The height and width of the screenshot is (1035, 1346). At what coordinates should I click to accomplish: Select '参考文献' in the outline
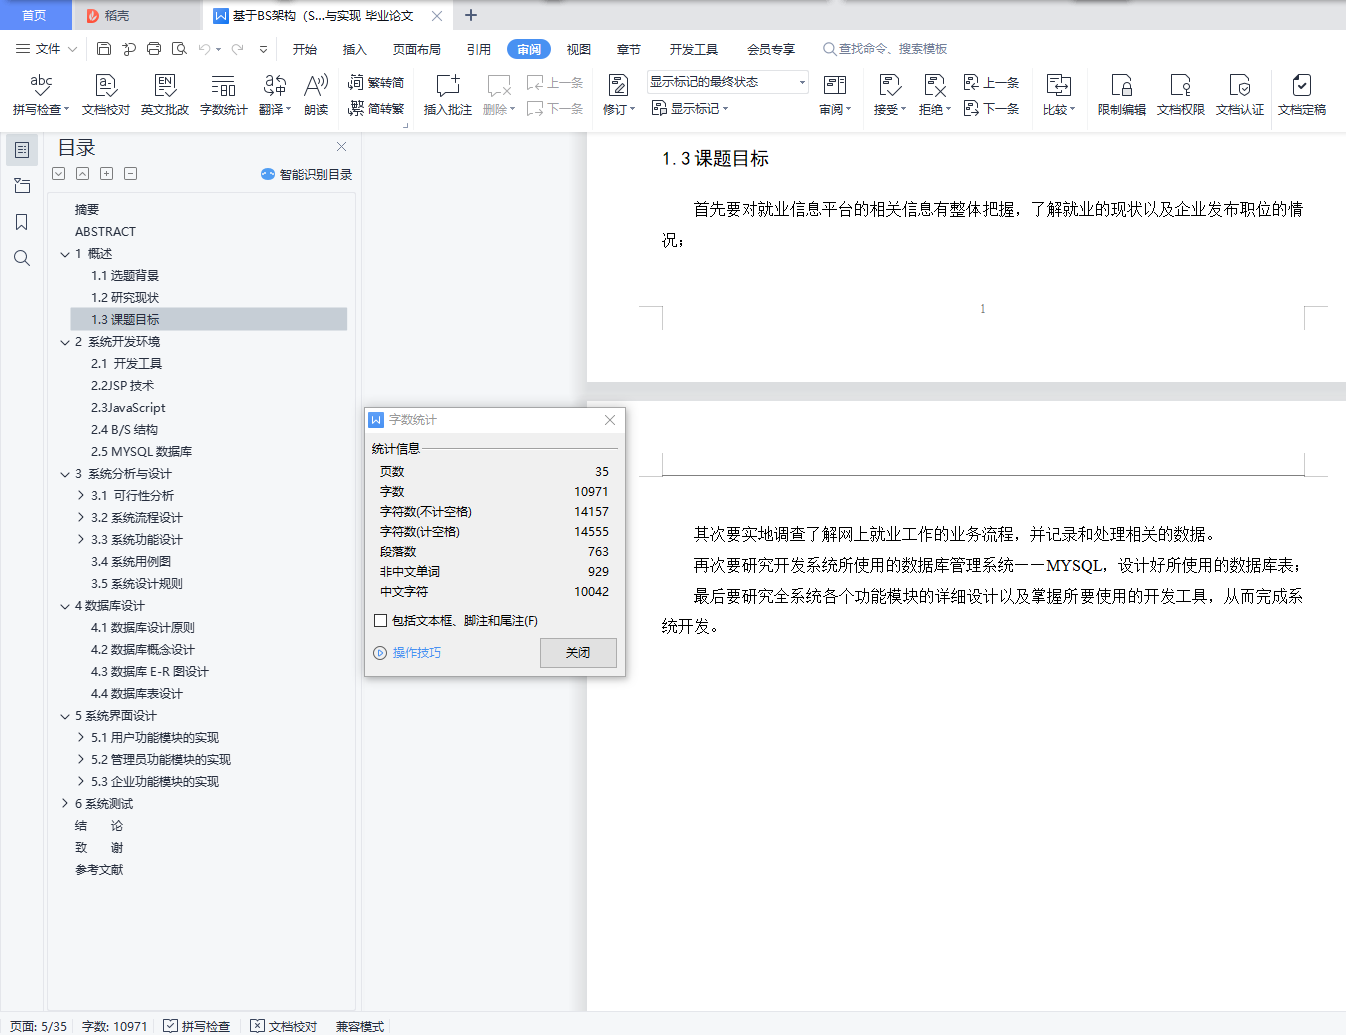pyautogui.click(x=99, y=870)
